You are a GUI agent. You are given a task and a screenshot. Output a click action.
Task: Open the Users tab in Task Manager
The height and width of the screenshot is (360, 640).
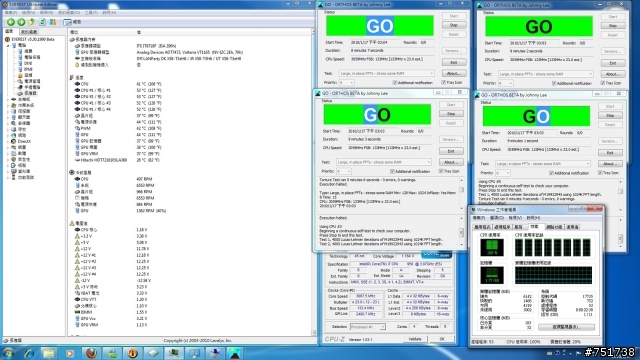572,227
